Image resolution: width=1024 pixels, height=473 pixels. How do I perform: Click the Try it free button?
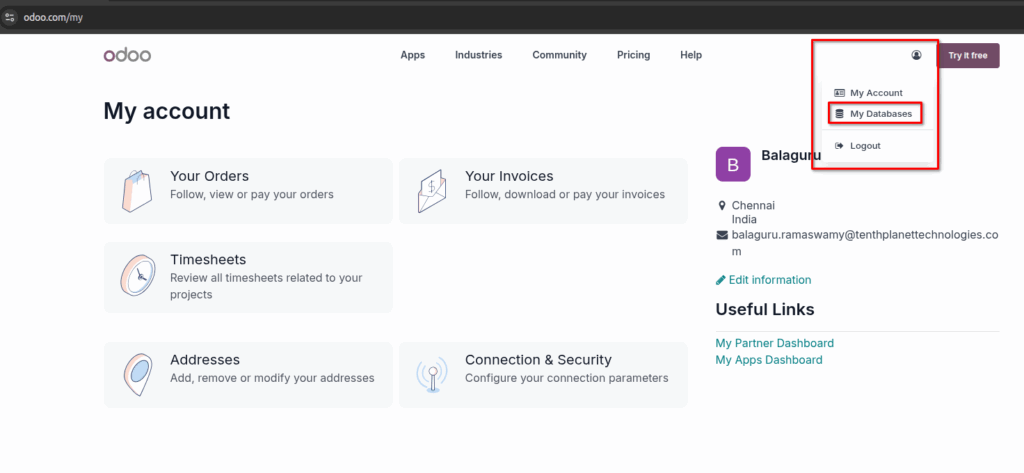pos(968,56)
